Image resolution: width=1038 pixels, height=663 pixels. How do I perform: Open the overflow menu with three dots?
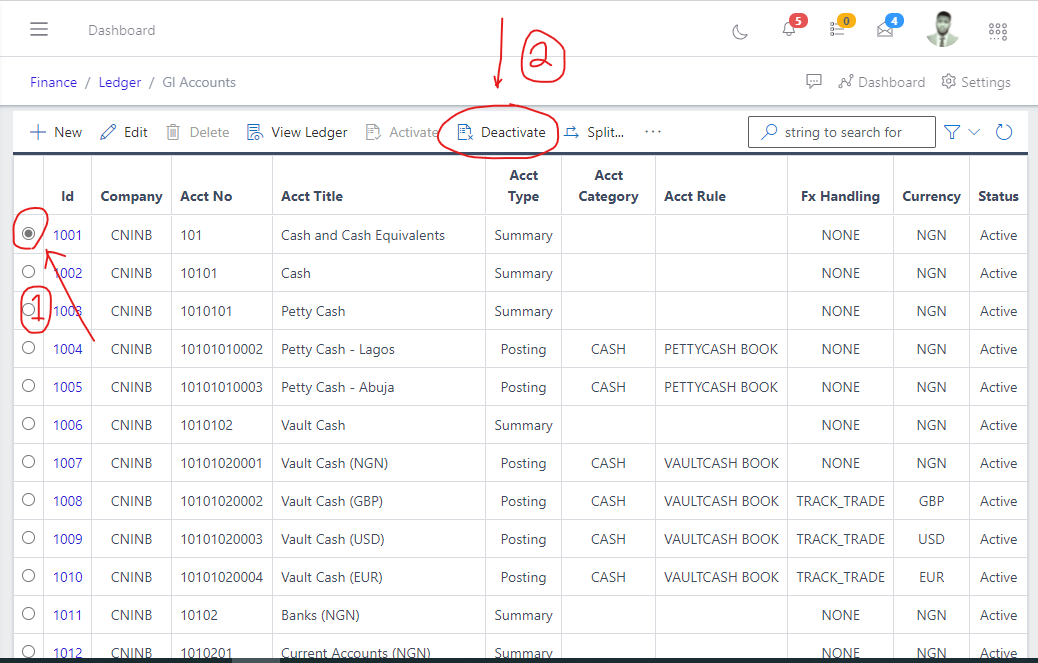[x=653, y=131]
